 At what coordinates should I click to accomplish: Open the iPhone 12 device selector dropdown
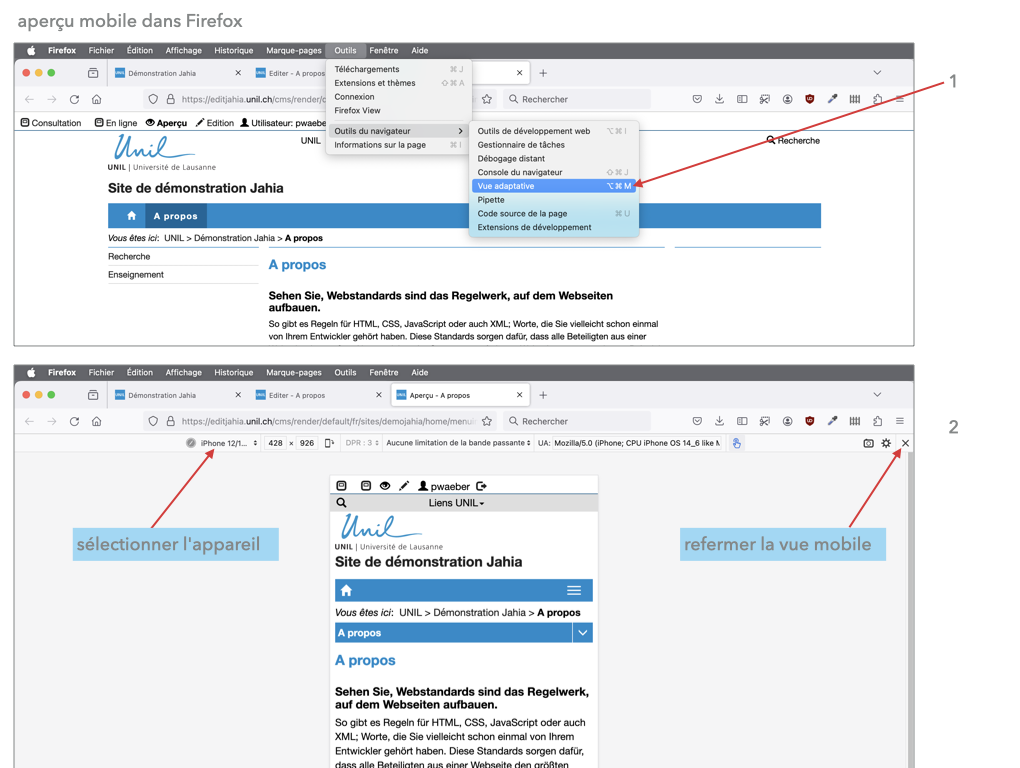(228, 443)
